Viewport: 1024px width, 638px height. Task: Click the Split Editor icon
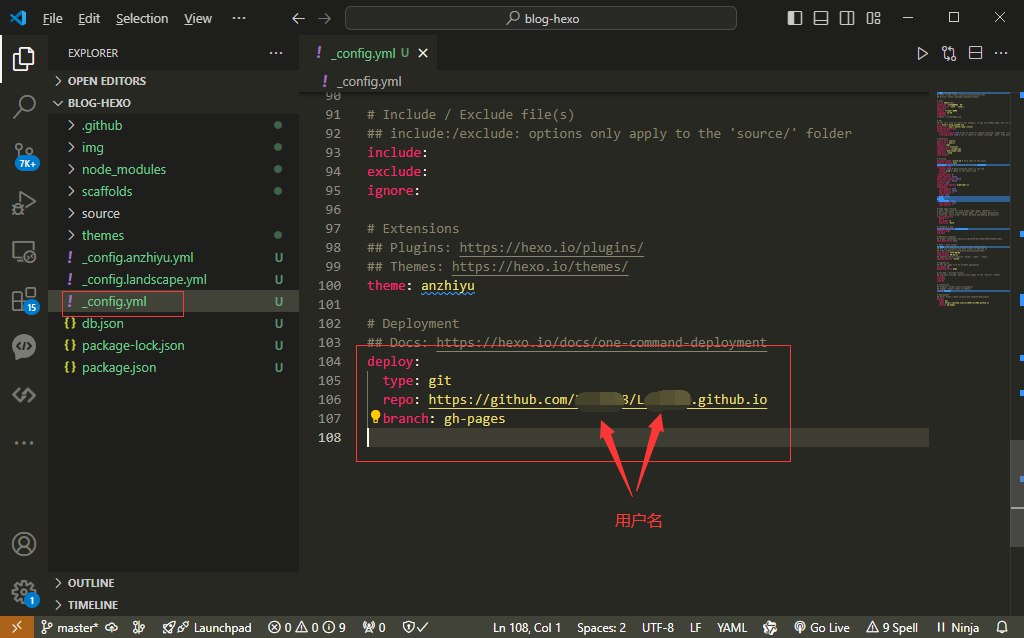975,53
